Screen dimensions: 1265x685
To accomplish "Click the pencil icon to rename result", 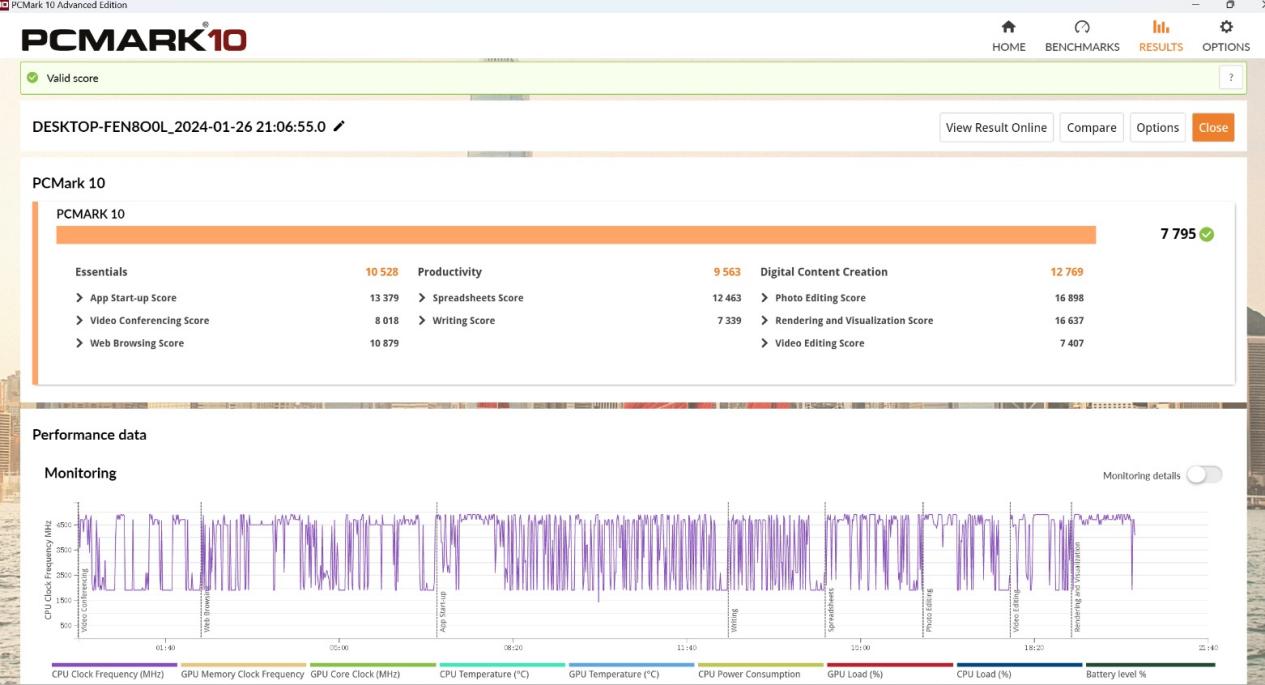I will [x=339, y=126].
